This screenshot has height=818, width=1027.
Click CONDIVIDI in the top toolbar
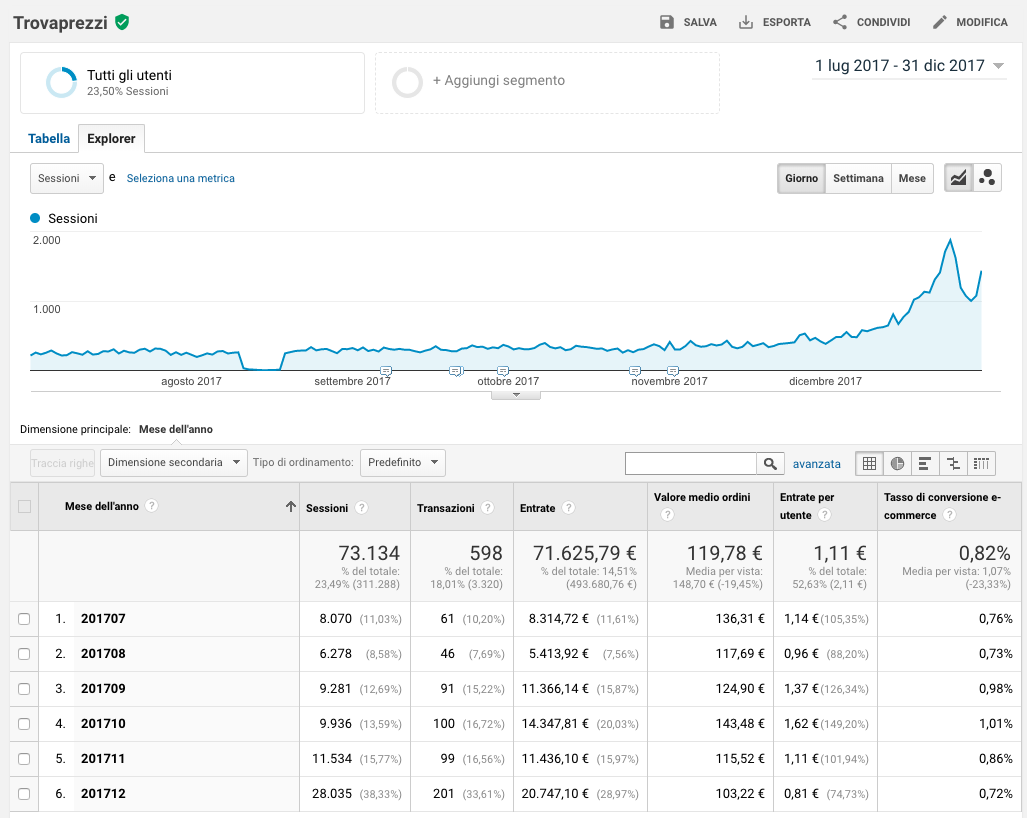click(x=884, y=22)
